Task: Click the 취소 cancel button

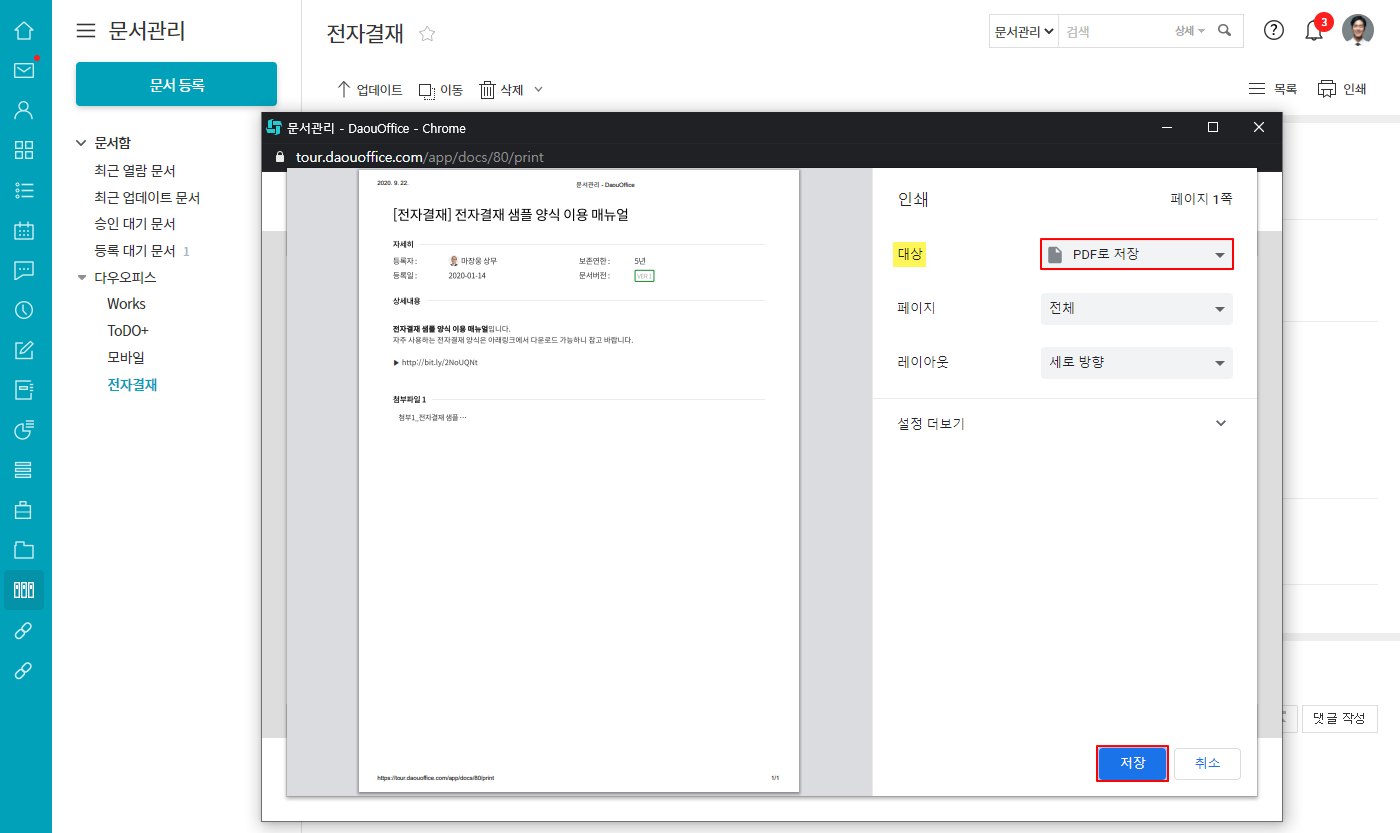Action: point(1207,763)
